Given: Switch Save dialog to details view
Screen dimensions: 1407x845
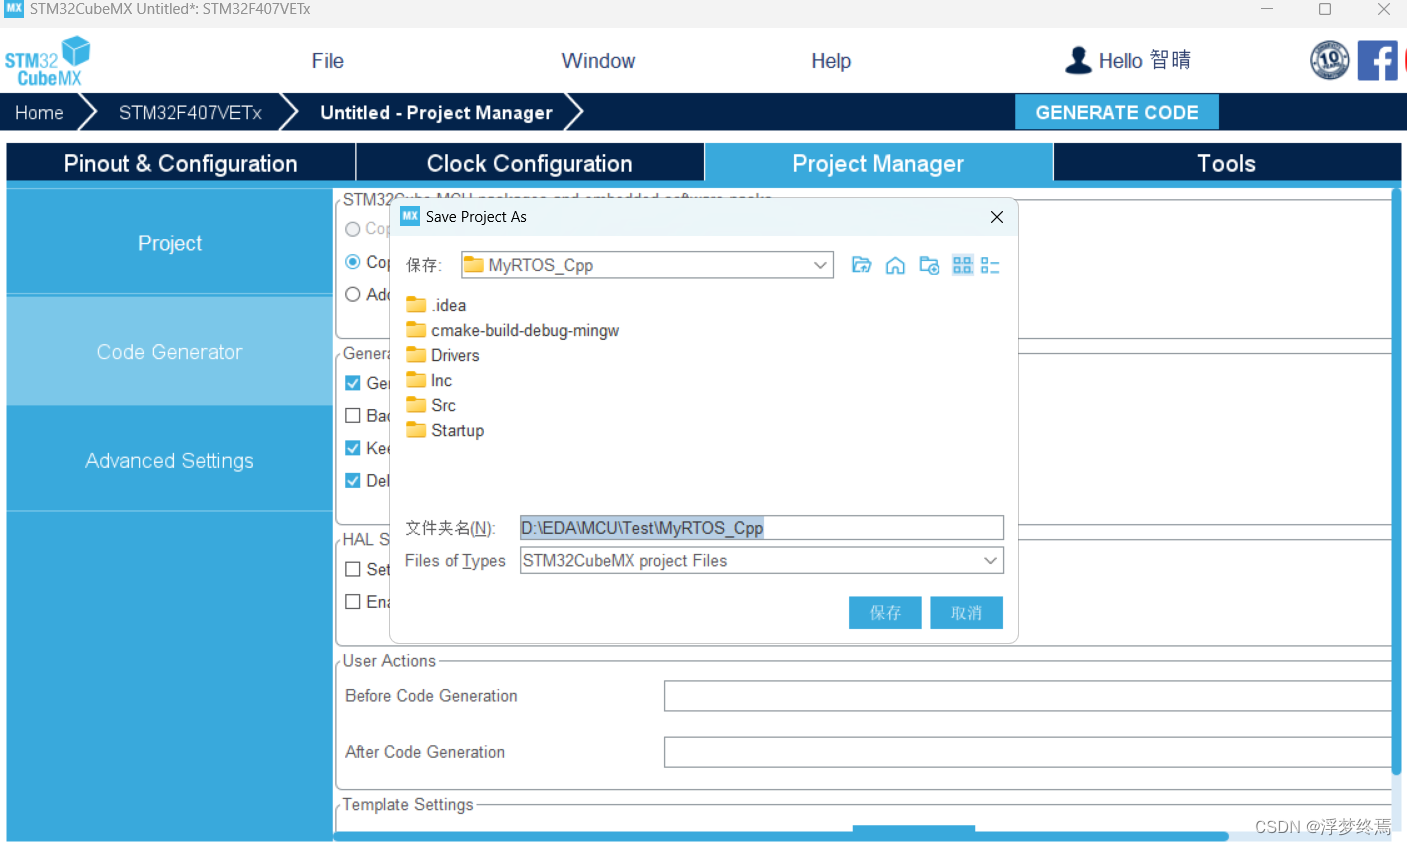Looking at the screenshot, I should point(990,265).
